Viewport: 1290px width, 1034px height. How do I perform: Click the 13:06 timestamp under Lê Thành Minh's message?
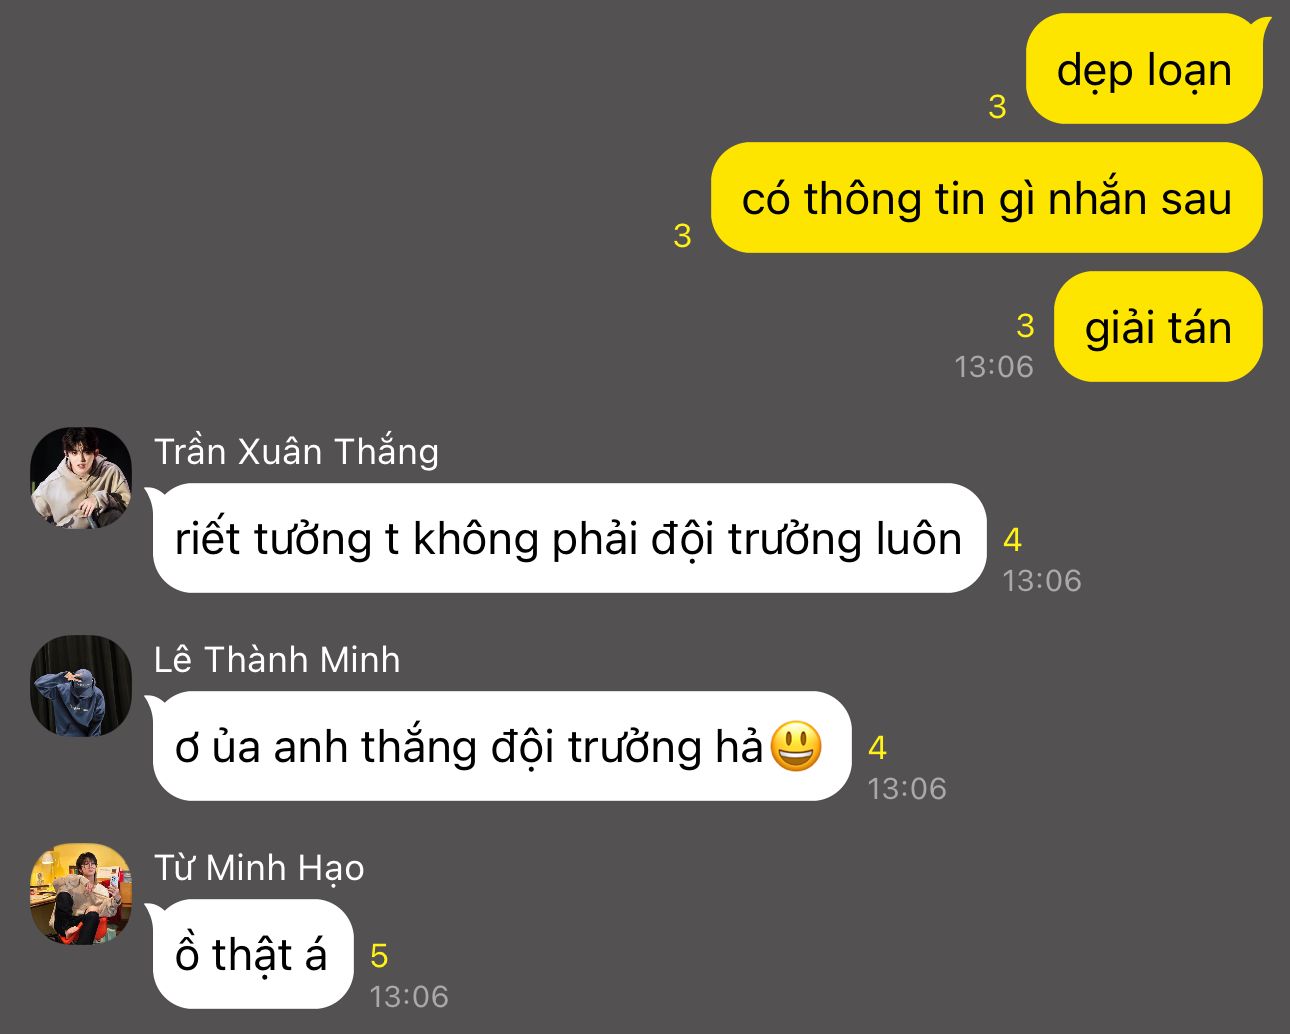point(907,788)
